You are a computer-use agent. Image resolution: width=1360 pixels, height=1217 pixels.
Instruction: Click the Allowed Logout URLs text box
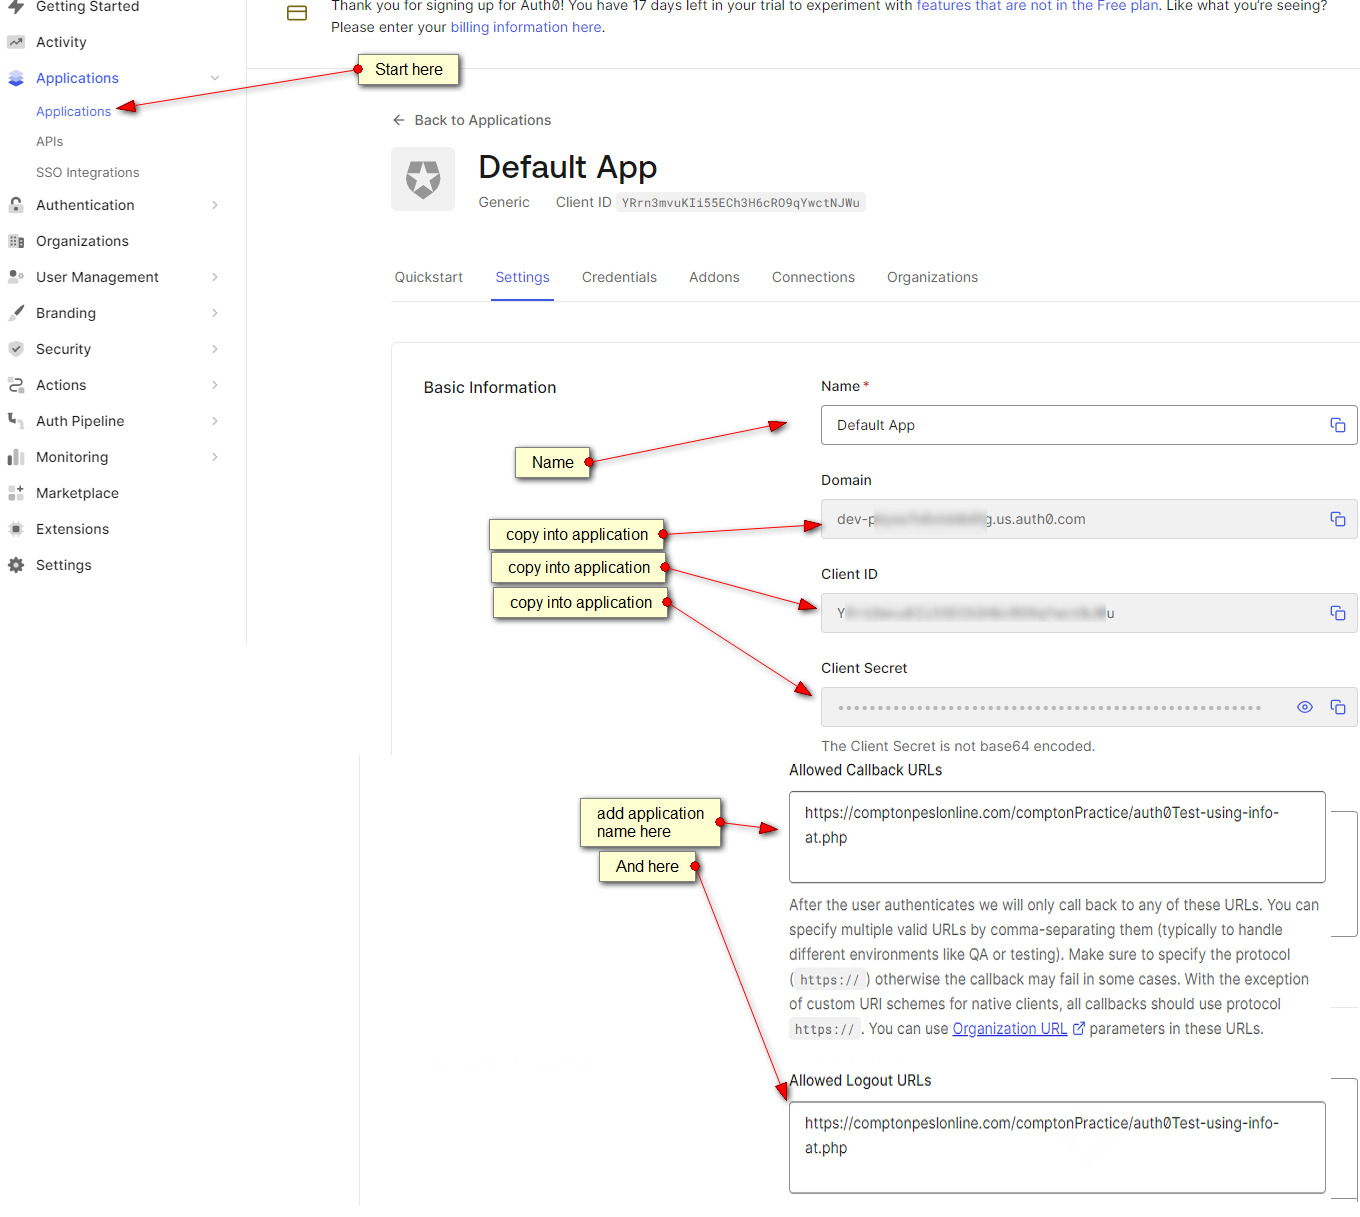(1057, 1147)
